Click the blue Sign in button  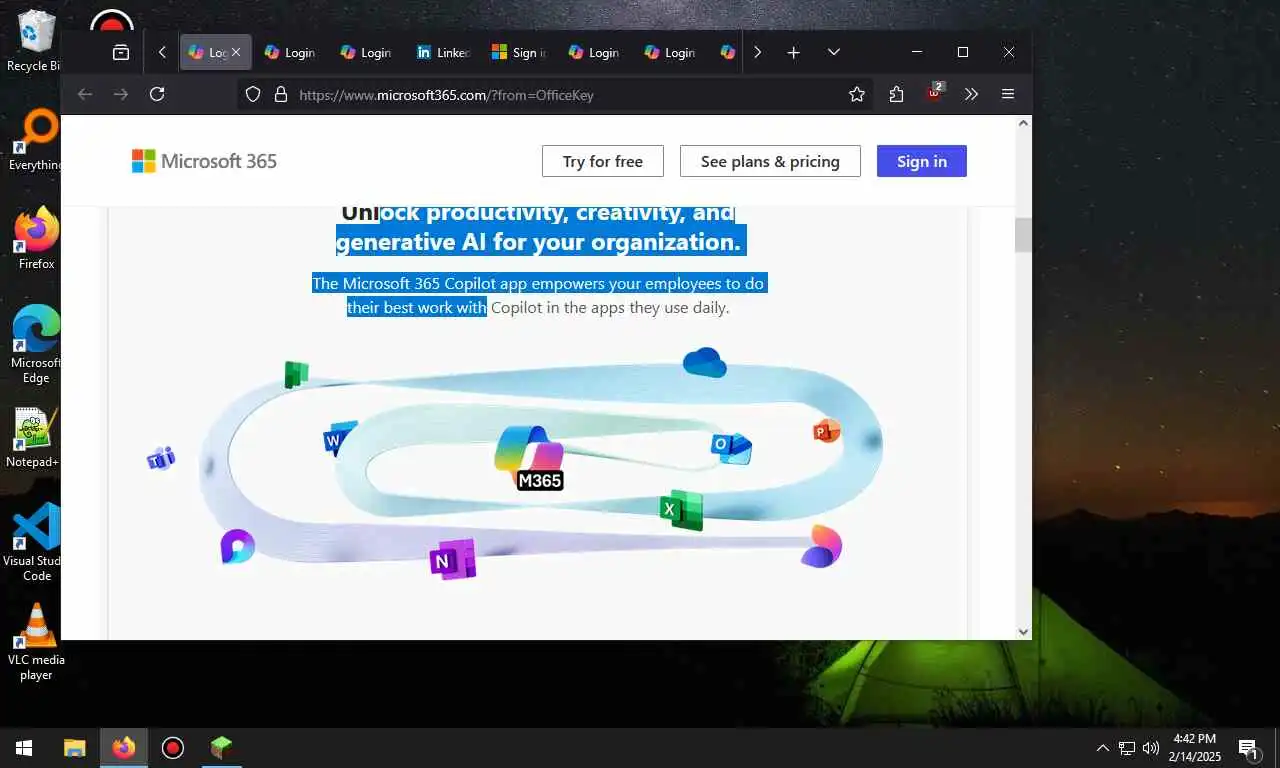(922, 161)
